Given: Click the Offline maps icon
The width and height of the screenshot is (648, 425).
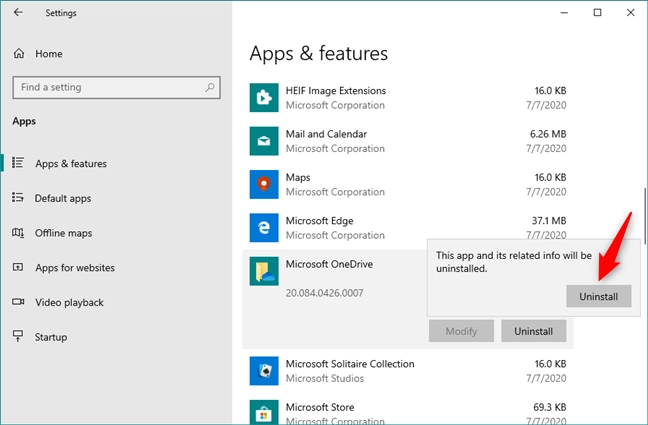Looking at the screenshot, I should pyautogui.click(x=18, y=232).
